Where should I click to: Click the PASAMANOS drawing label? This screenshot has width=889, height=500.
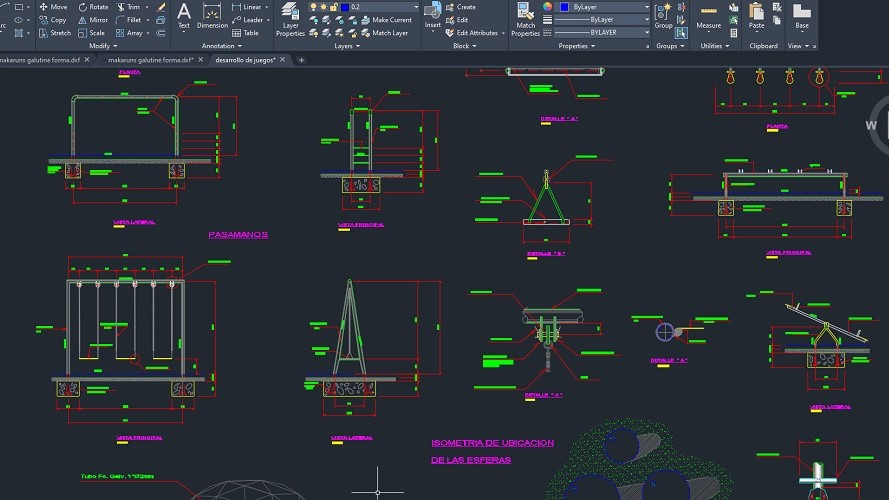tap(238, 235)
